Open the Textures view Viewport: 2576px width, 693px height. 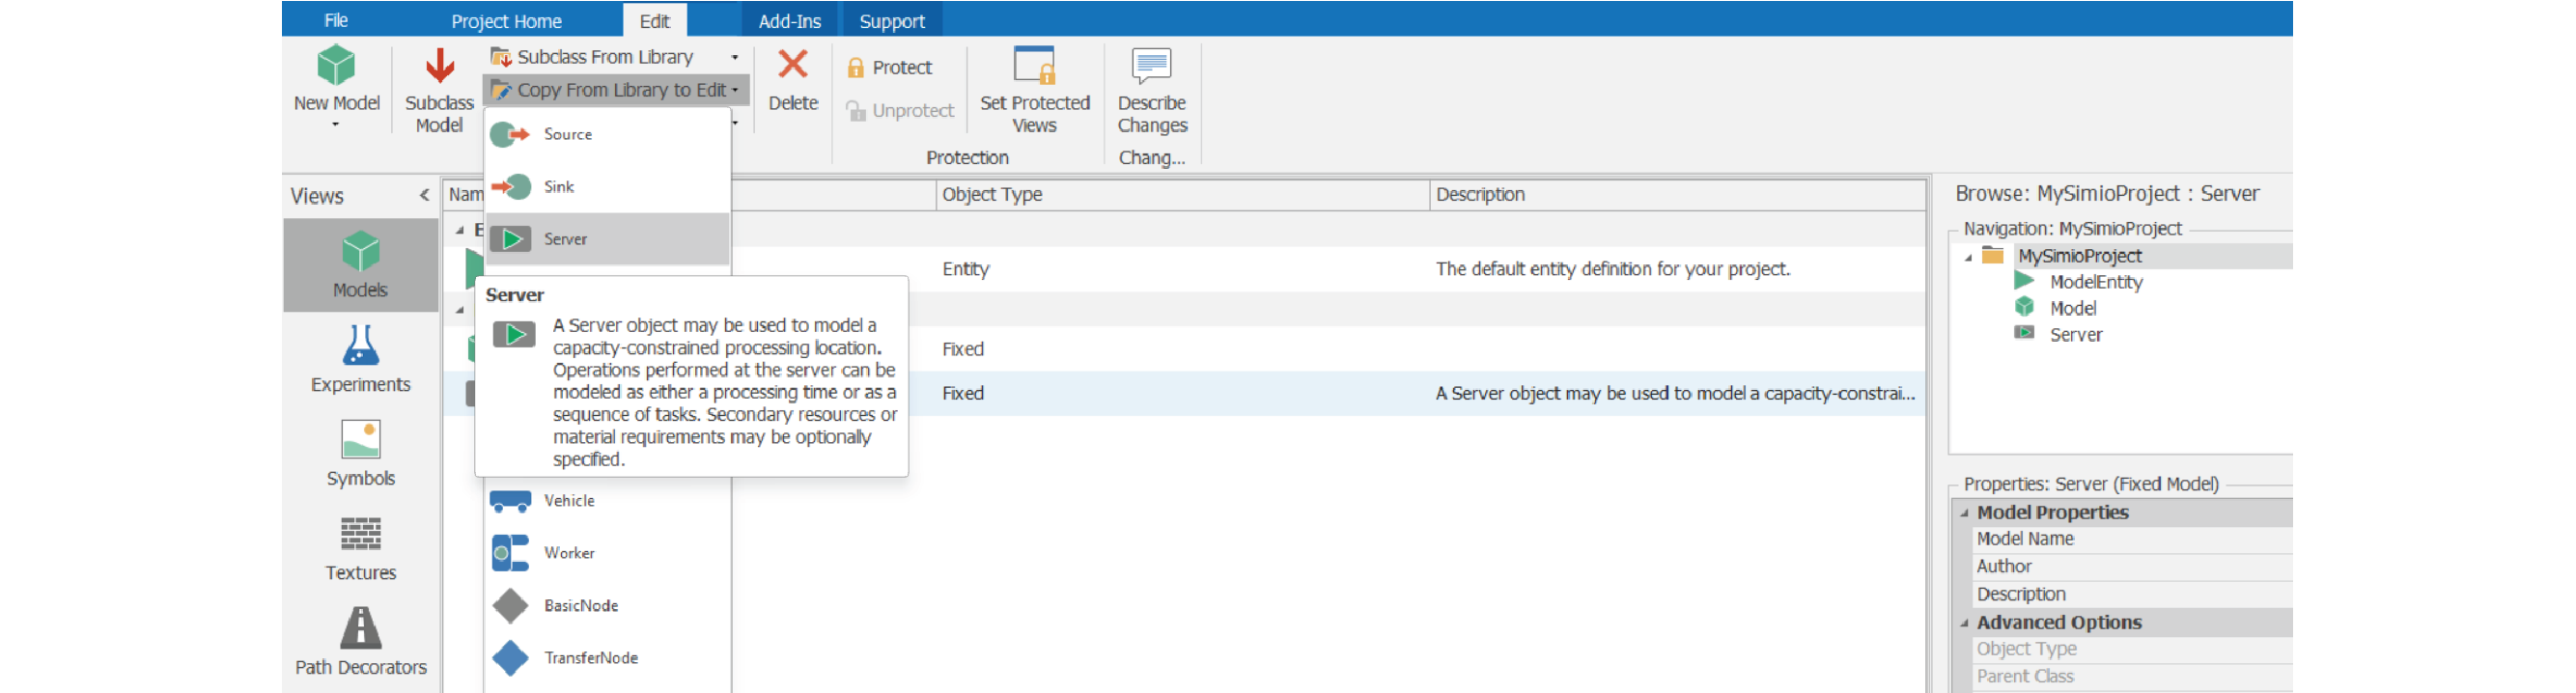[x=360, y=548]
